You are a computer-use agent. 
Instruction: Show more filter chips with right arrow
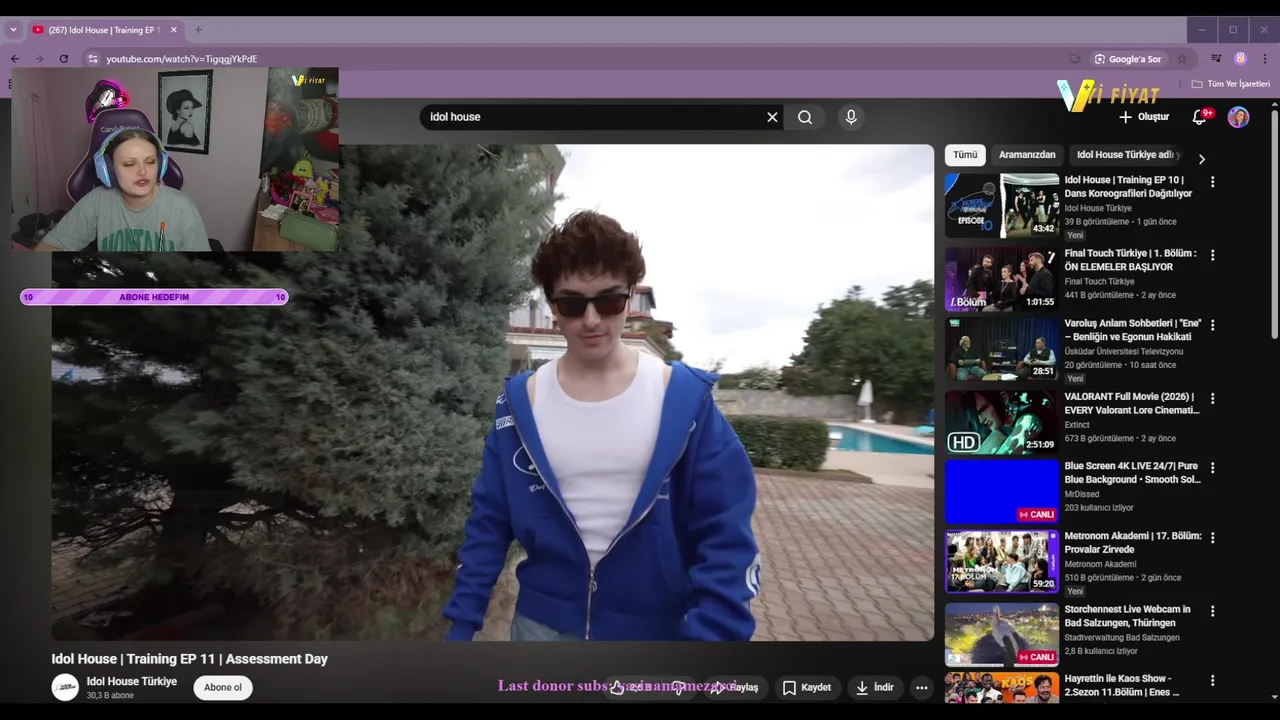(x=1201, y=159)
